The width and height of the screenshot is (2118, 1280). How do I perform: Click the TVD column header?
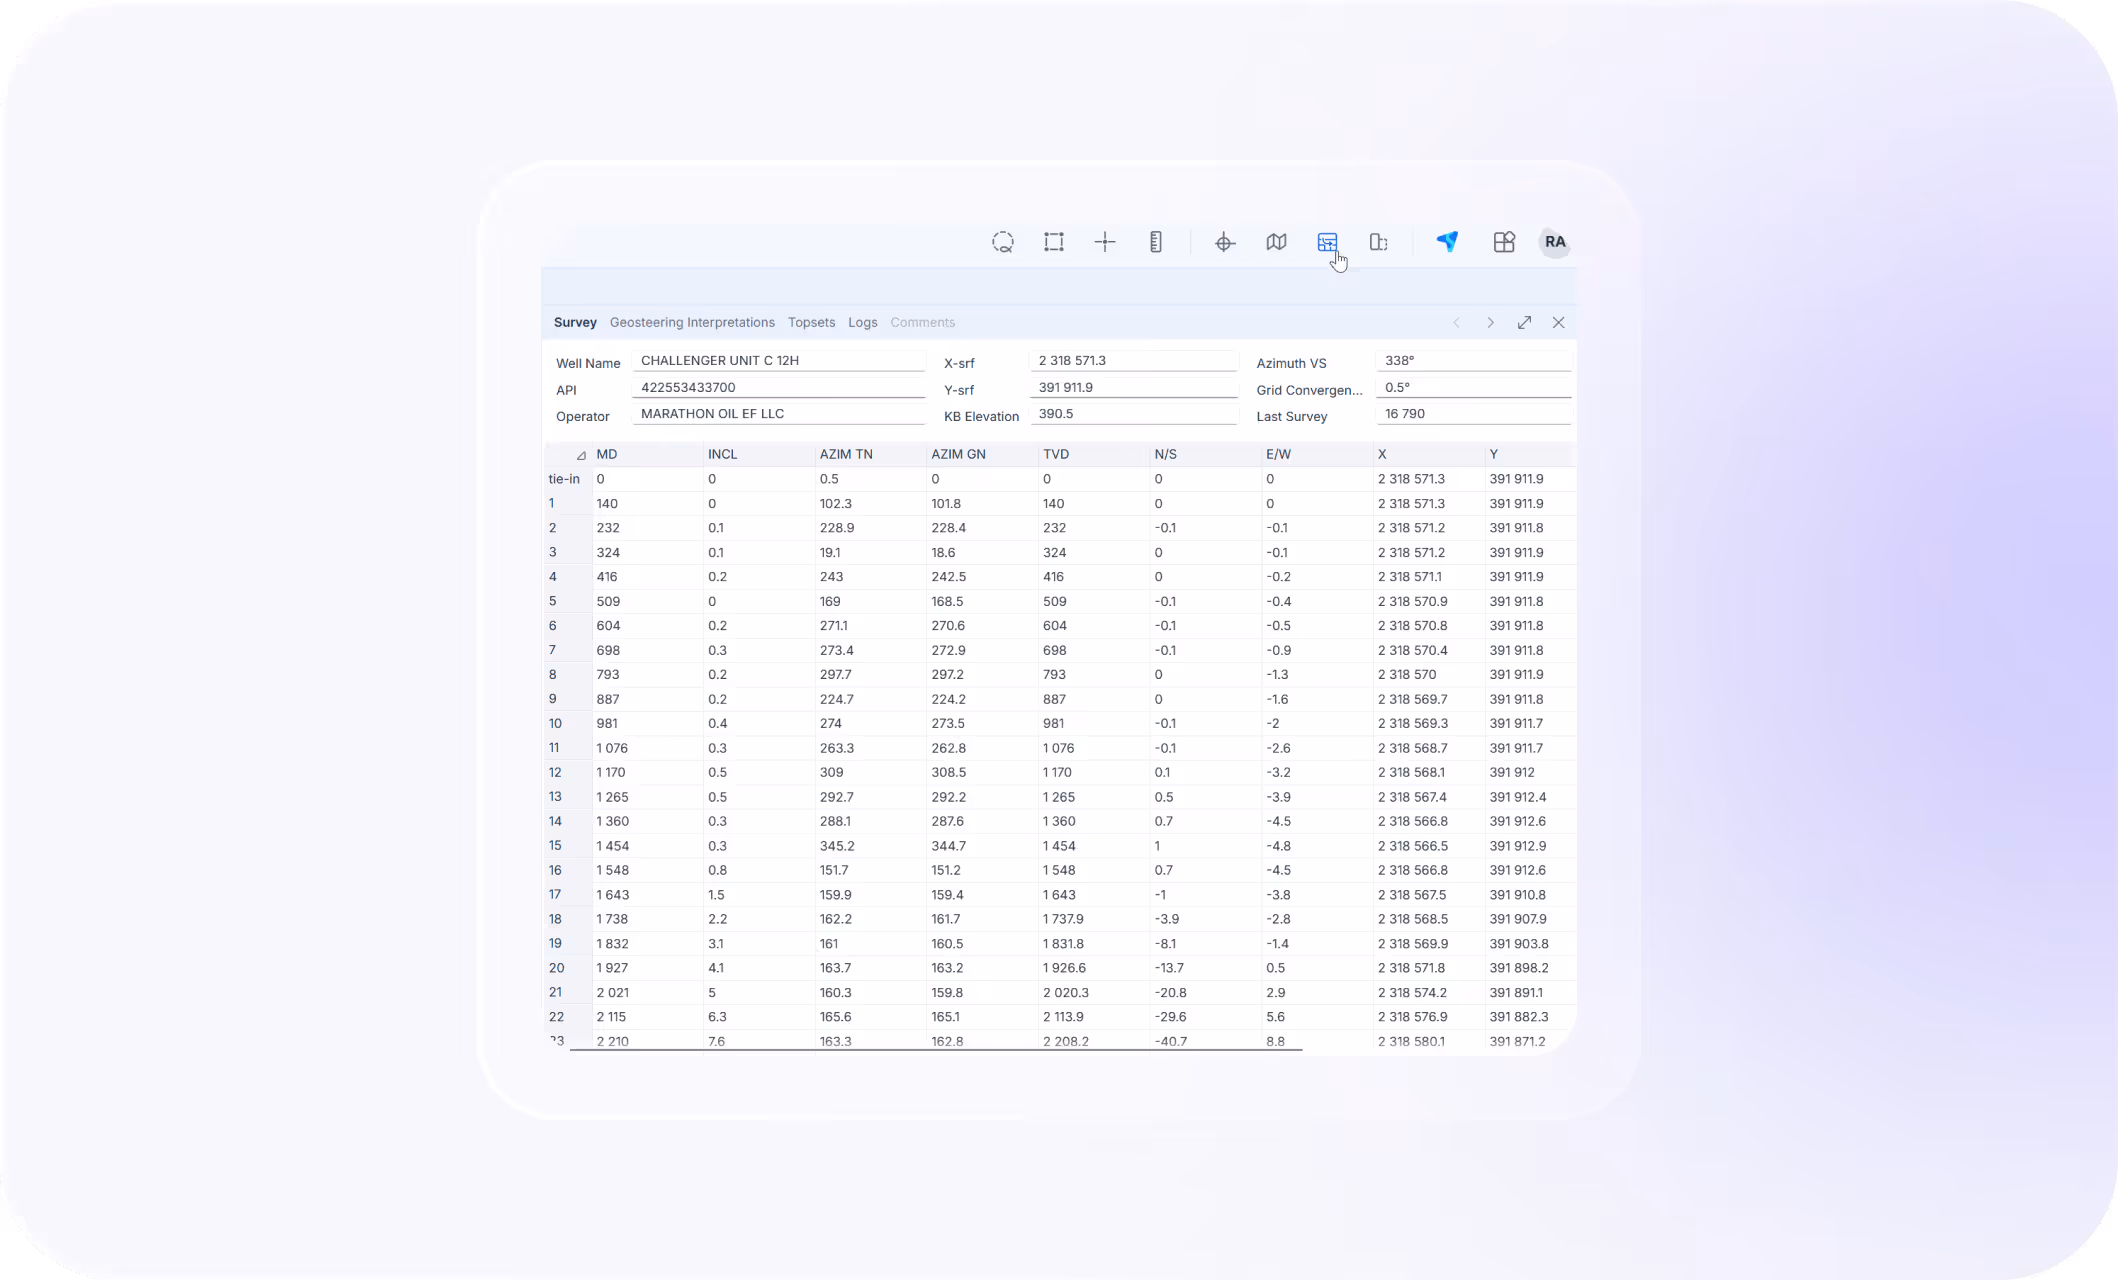click(x=1056, y=455)
